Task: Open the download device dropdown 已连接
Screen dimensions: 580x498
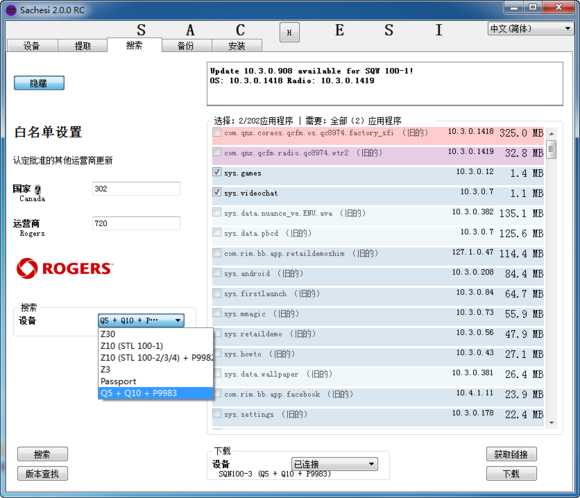Action: tap(335, 464)
